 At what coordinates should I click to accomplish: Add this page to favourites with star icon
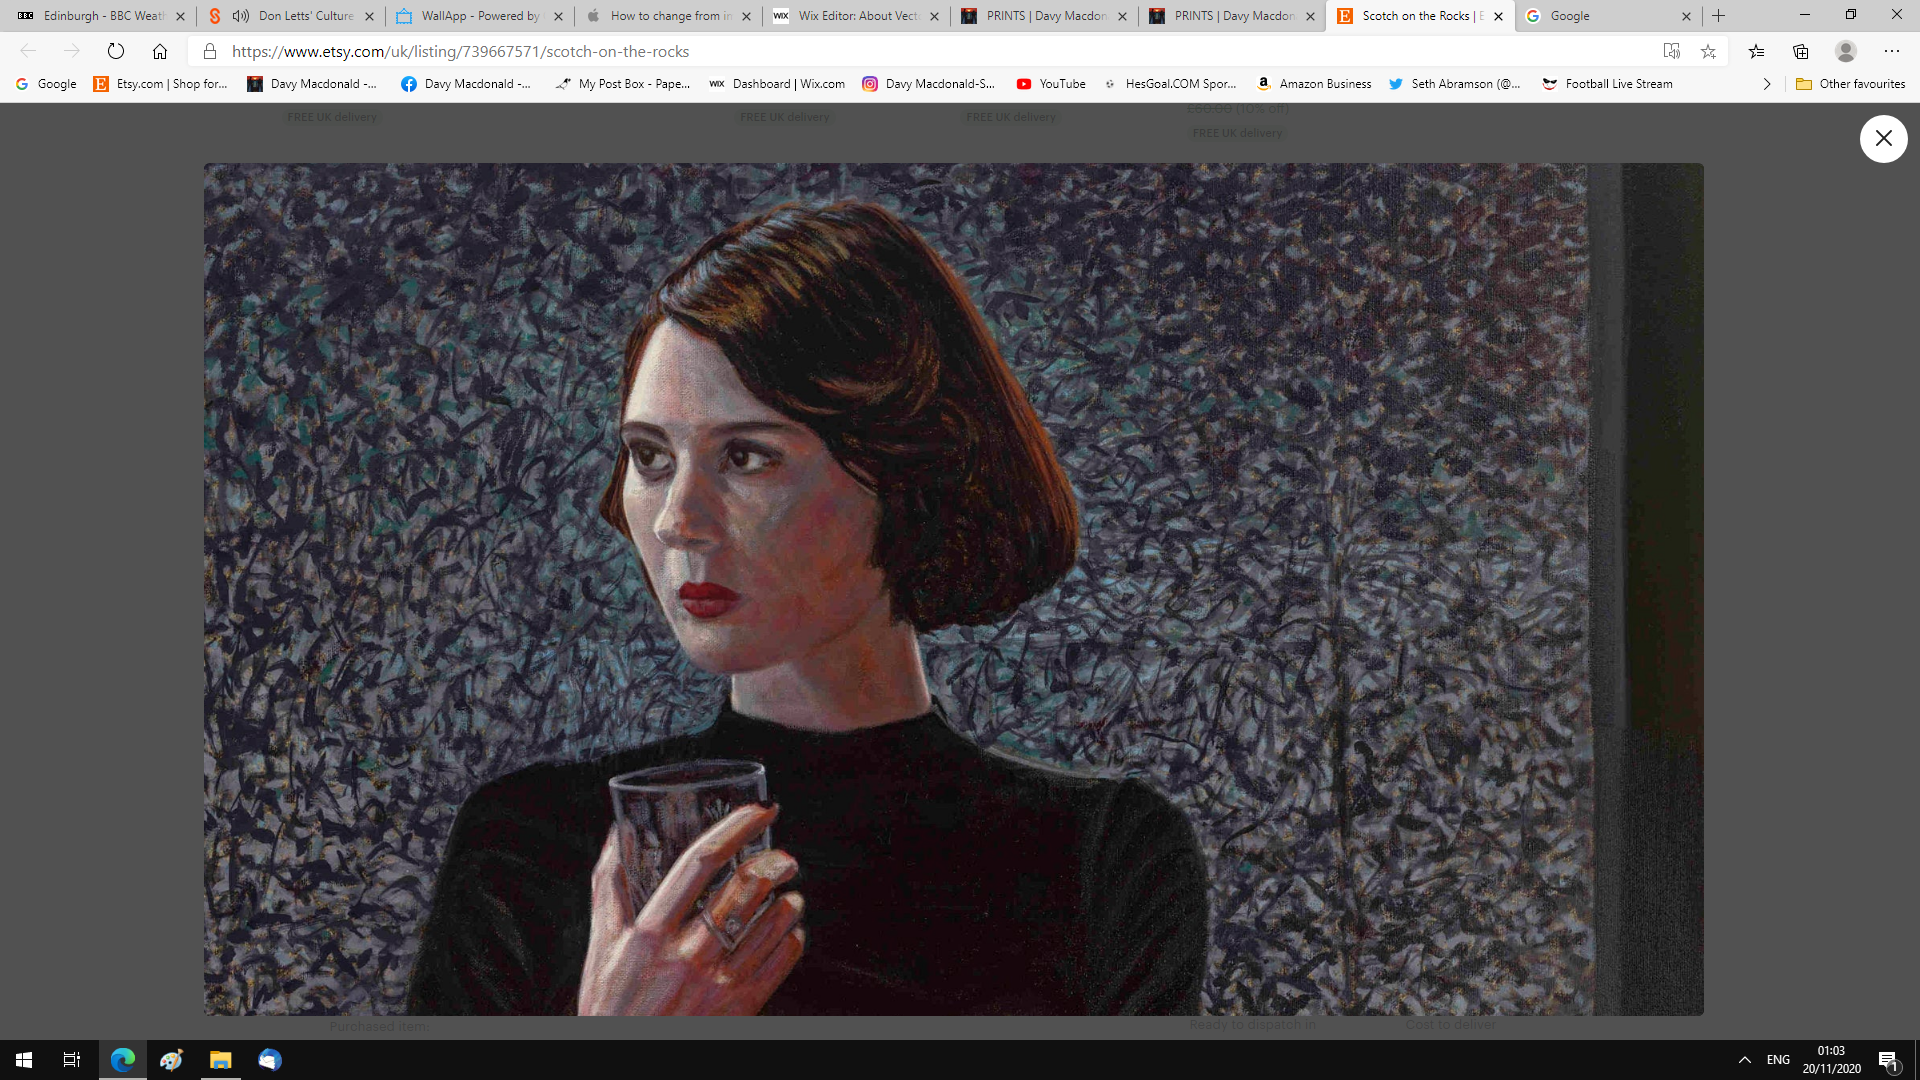point(1708,51)
